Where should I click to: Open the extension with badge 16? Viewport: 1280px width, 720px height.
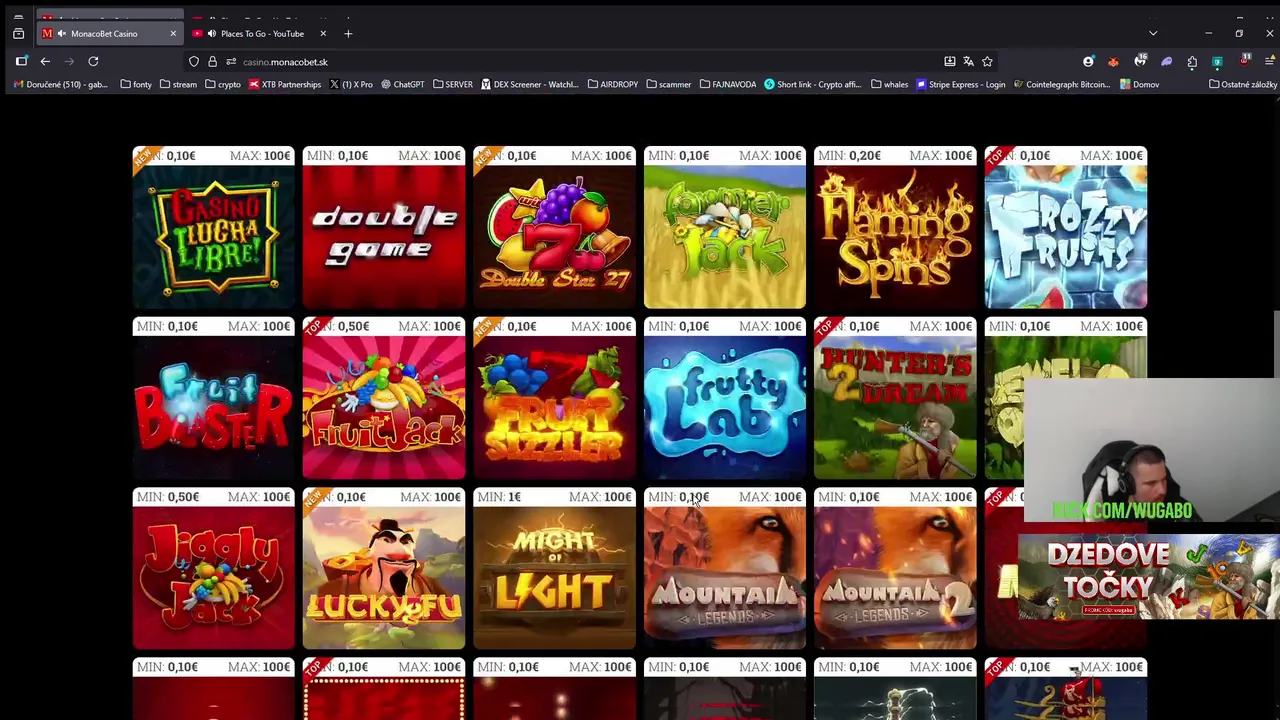(1140, 62)
